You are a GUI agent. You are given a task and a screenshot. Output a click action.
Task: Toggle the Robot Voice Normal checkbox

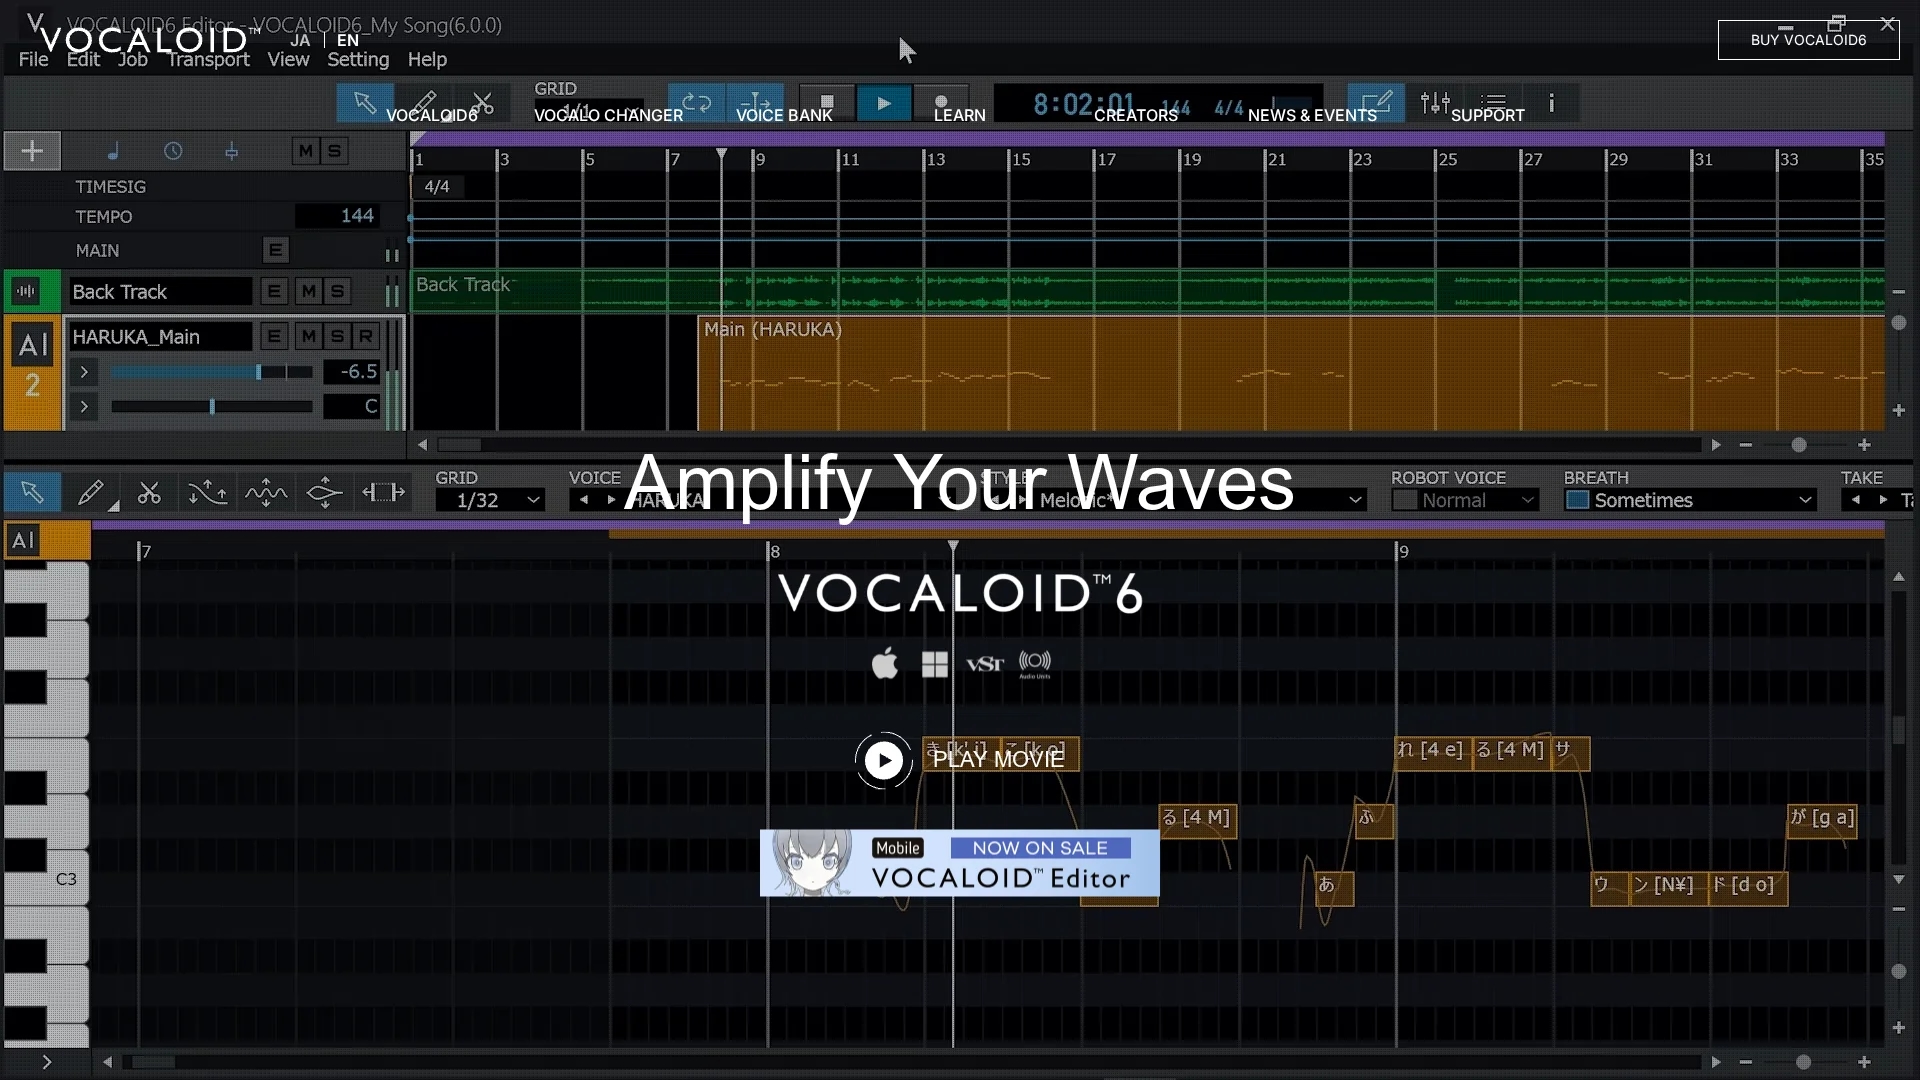(x=1405, y=500)
